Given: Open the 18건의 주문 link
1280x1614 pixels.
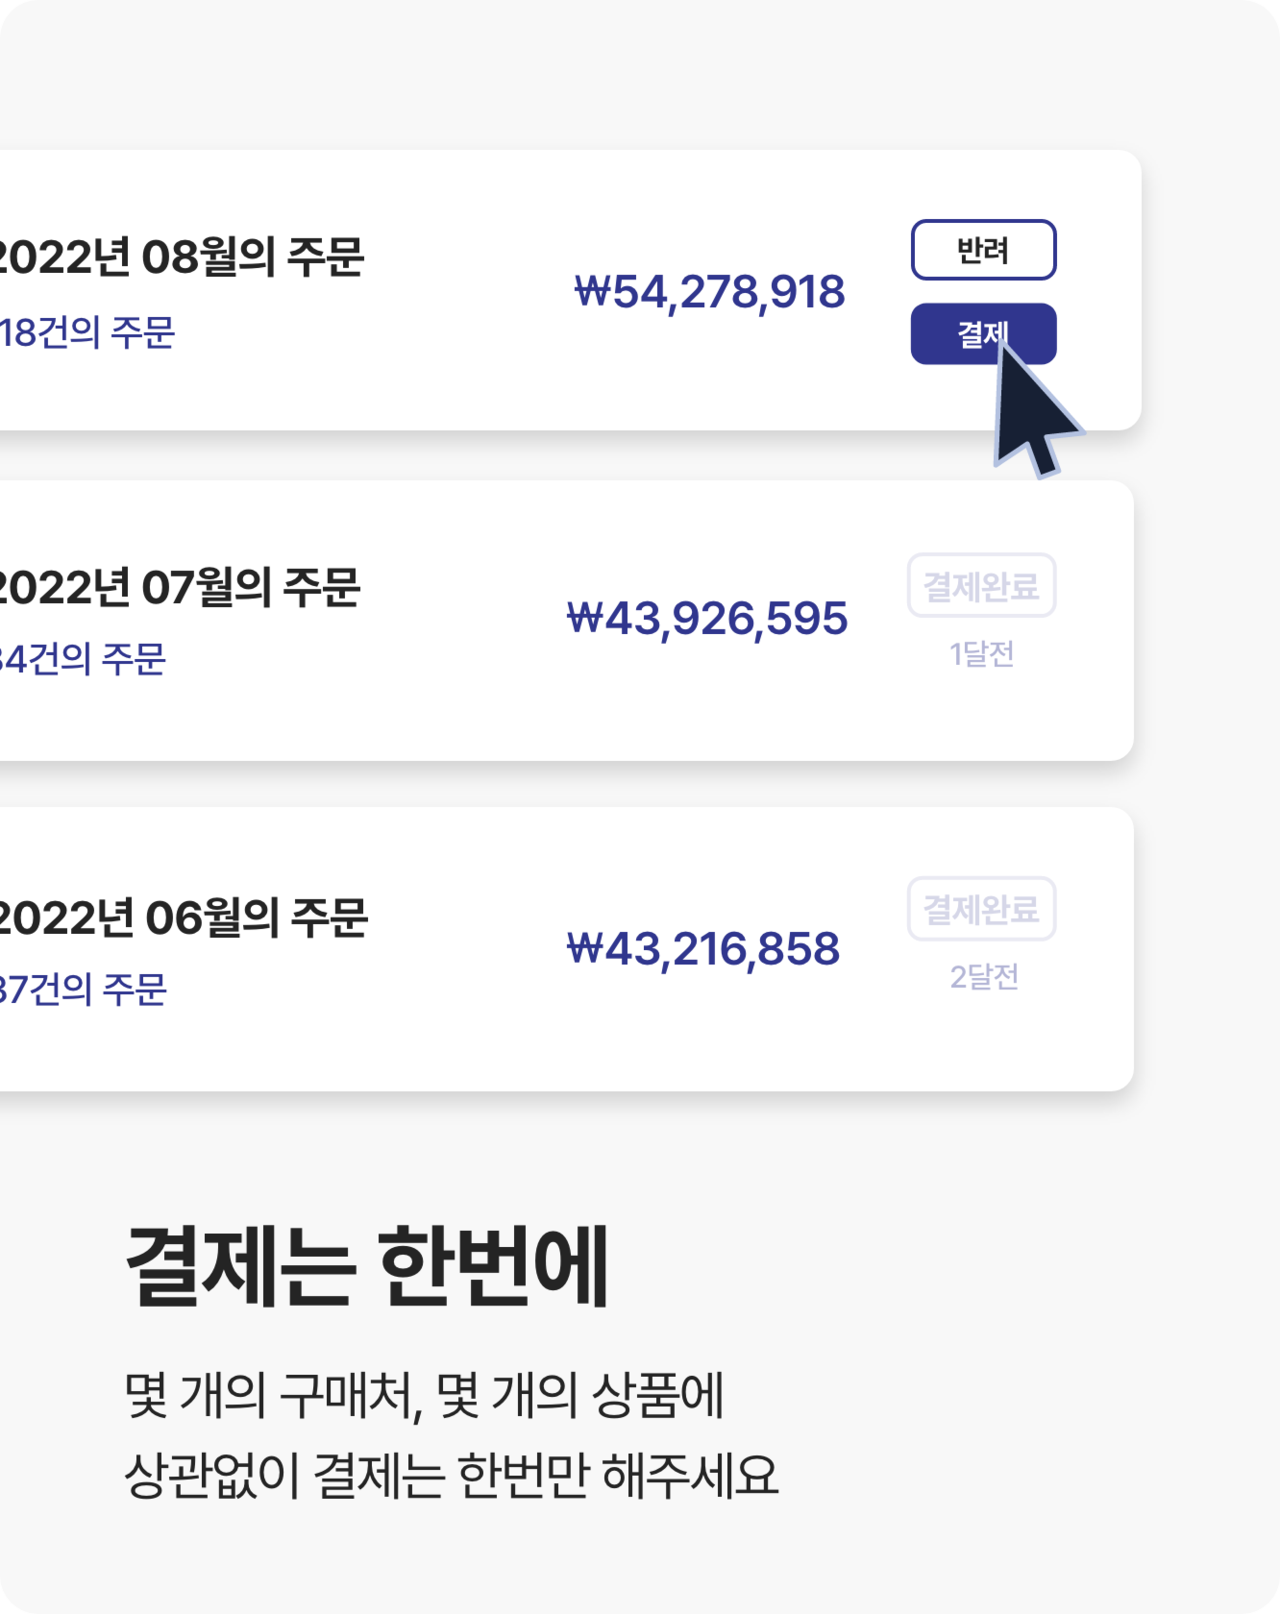Looking at the screenshot, I should (87, 333).
